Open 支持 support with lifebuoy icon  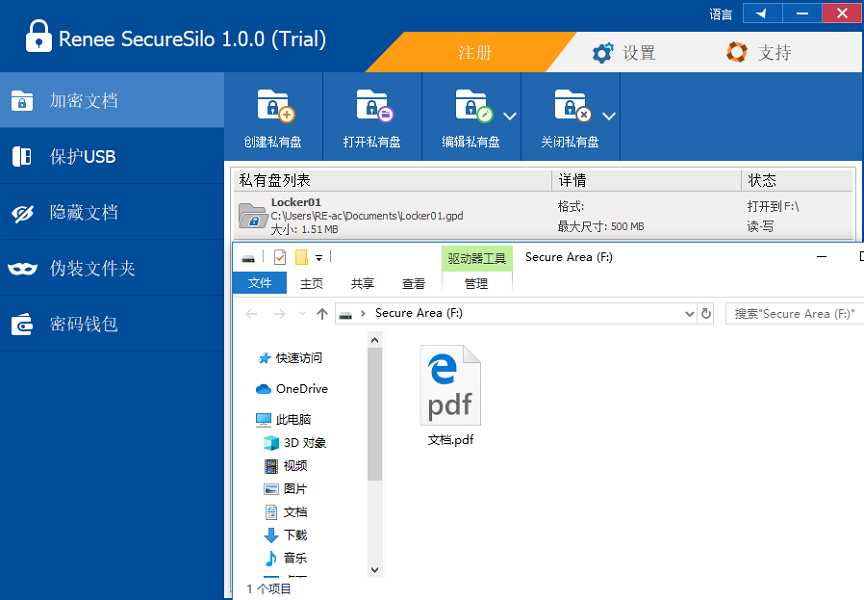759,53
